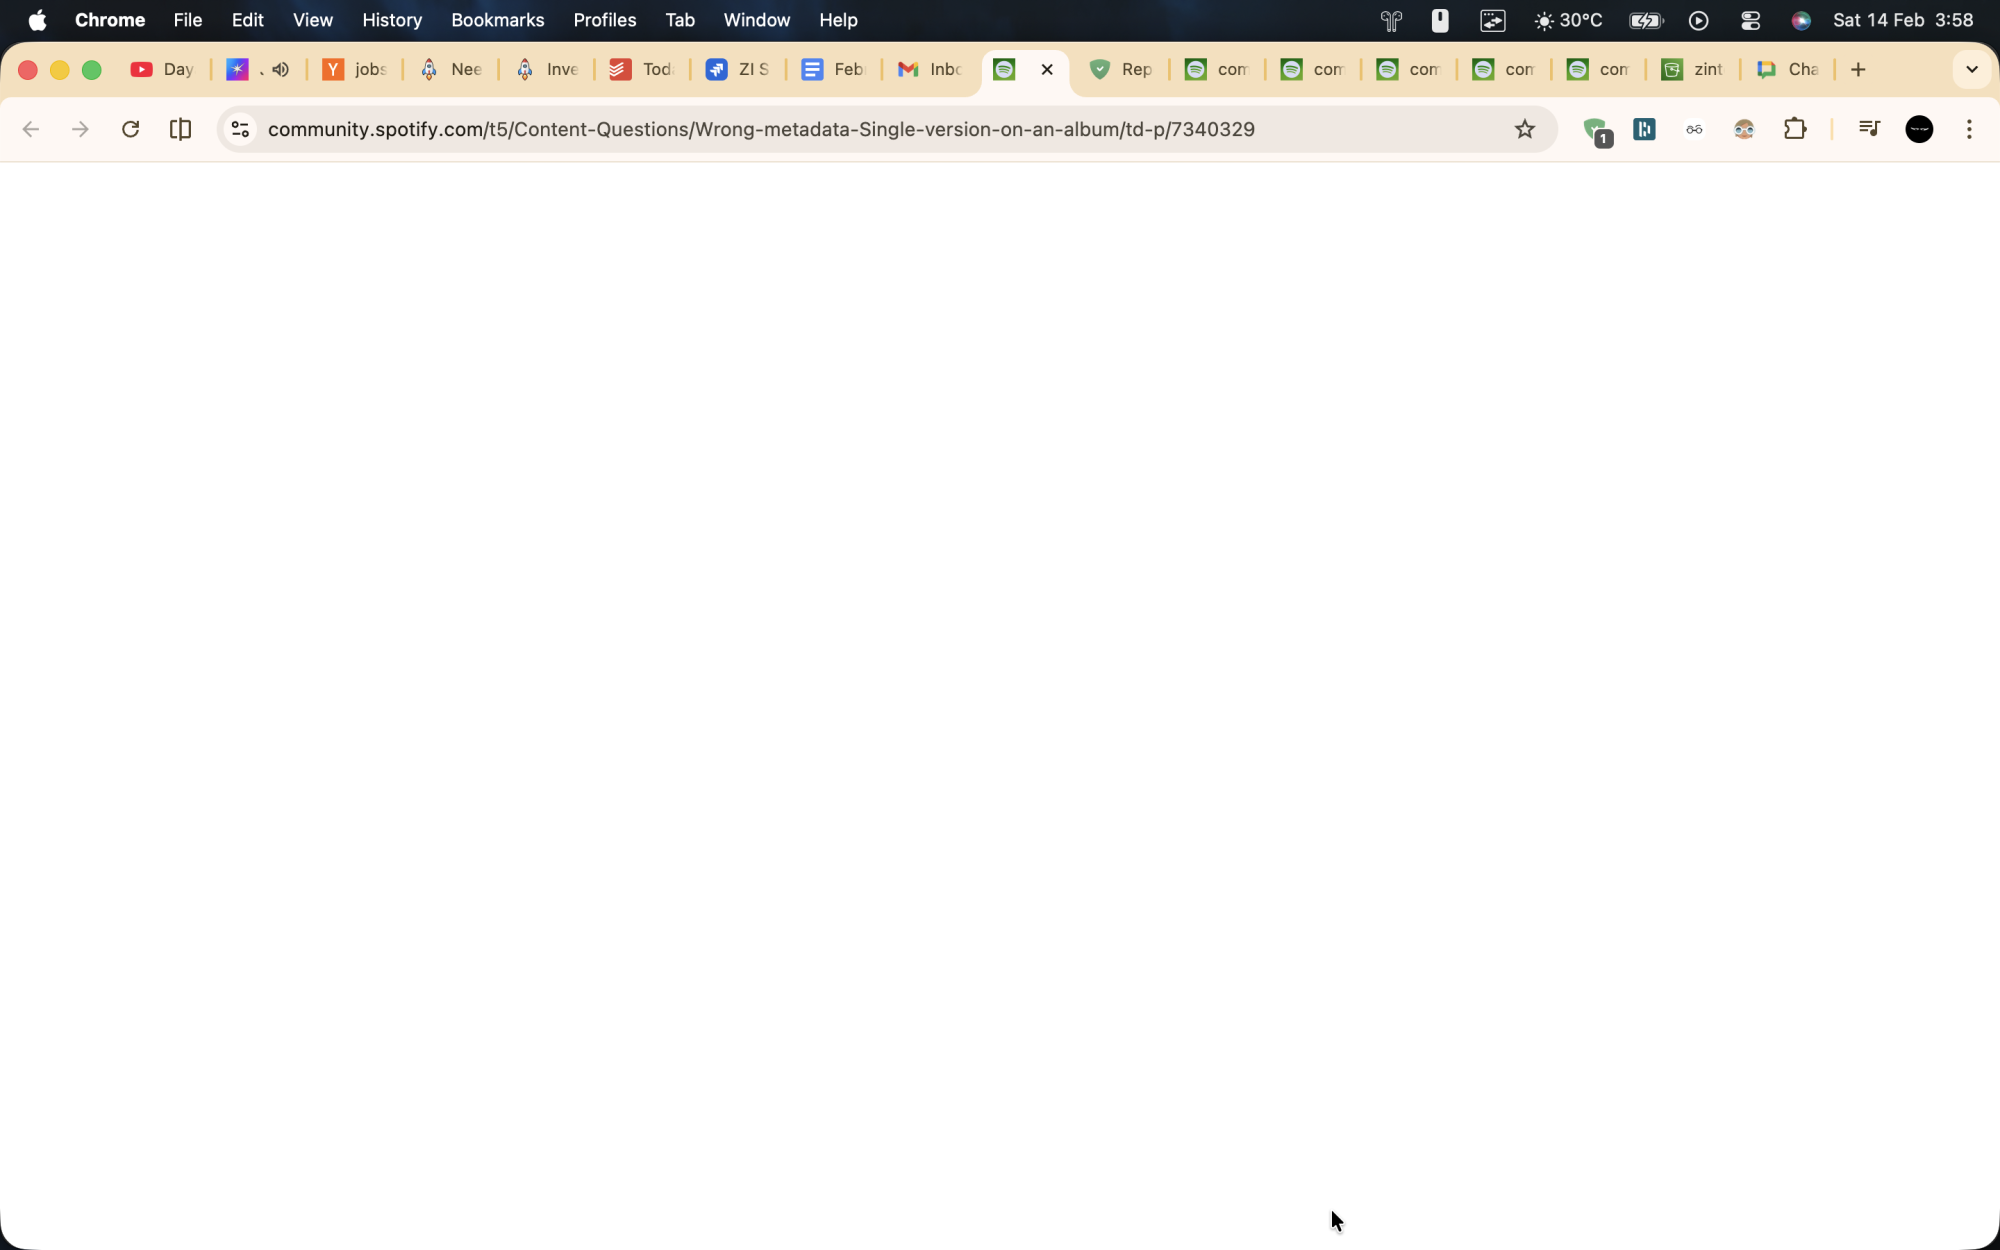Open the Profiles menu
Viewport: 2000px width, 1250px height.
coord(604,20)
